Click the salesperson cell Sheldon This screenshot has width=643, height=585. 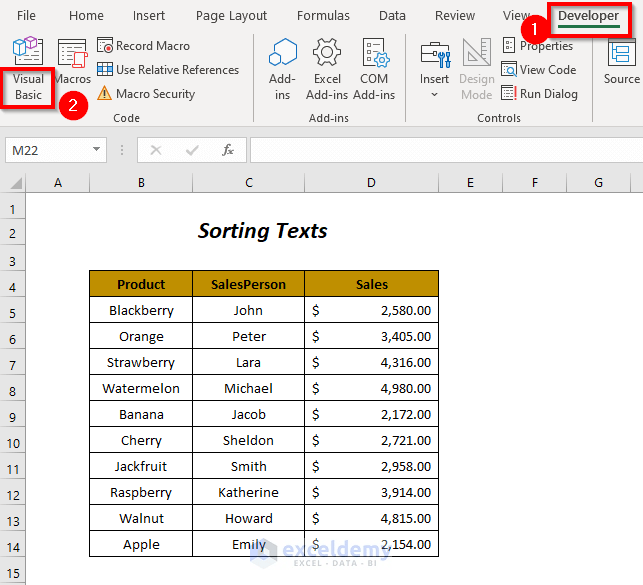[x=249, y=440]
